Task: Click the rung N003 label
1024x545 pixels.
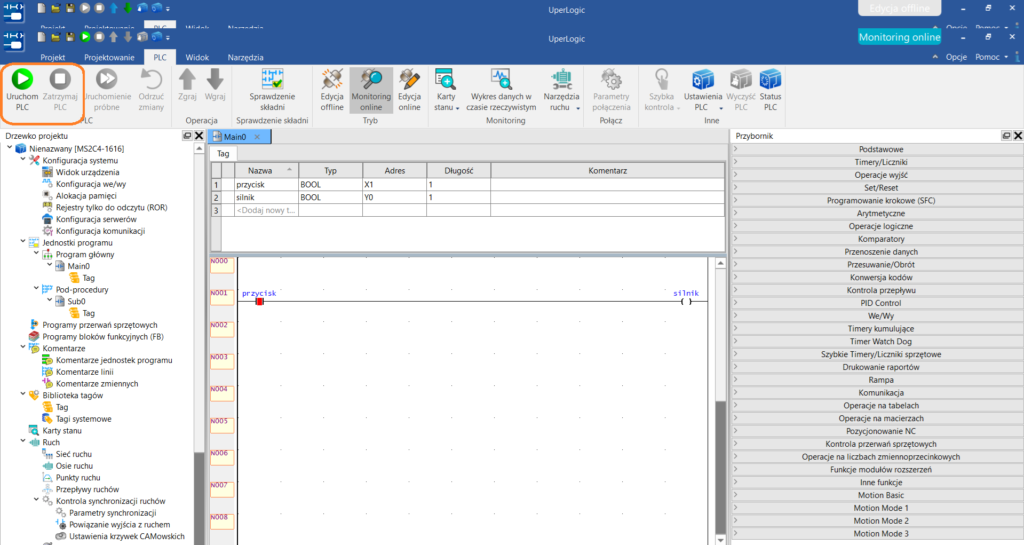Action: 221,362
